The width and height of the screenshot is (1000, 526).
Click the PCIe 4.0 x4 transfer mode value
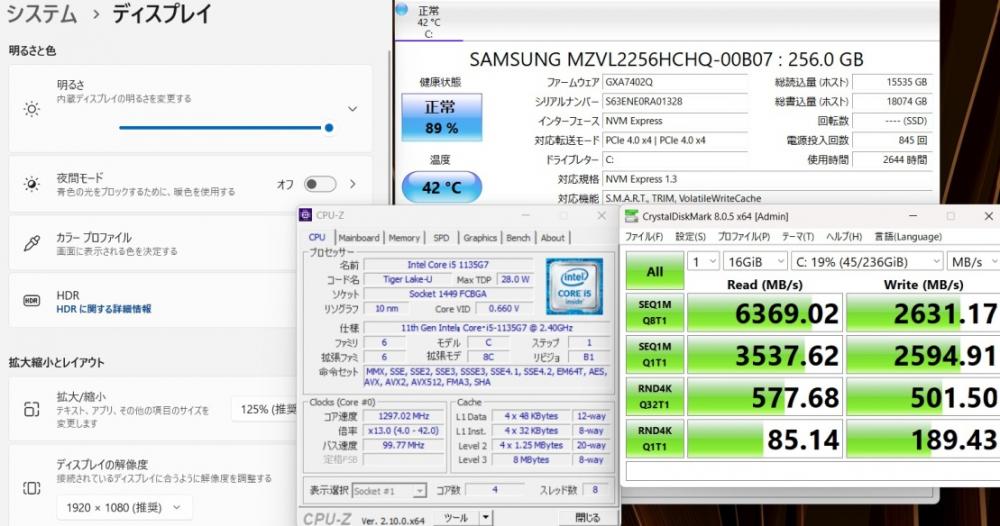[675, 140]
